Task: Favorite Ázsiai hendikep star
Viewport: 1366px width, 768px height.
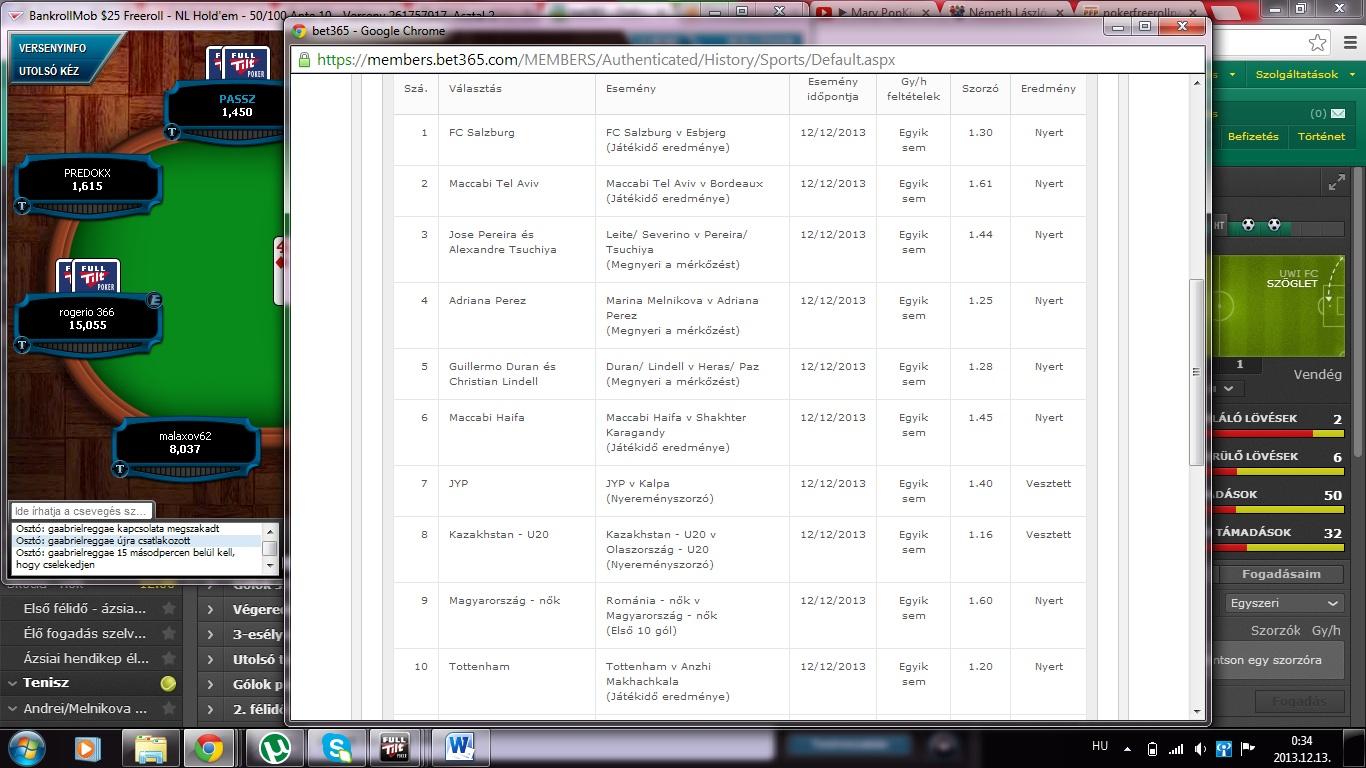Action: pyautogui.click(x=169, y=658)
